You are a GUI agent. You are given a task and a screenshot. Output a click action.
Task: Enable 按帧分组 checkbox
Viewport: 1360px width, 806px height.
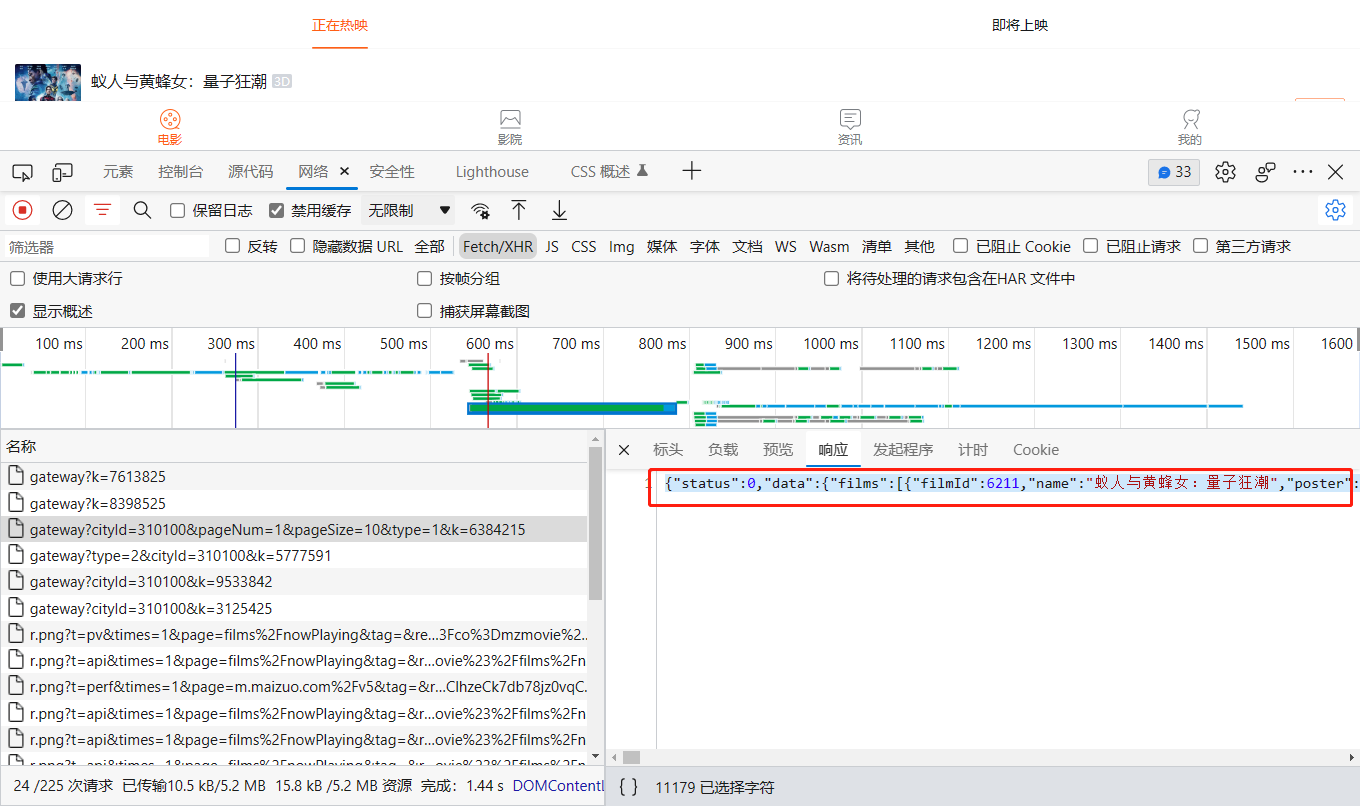[425, 279]
